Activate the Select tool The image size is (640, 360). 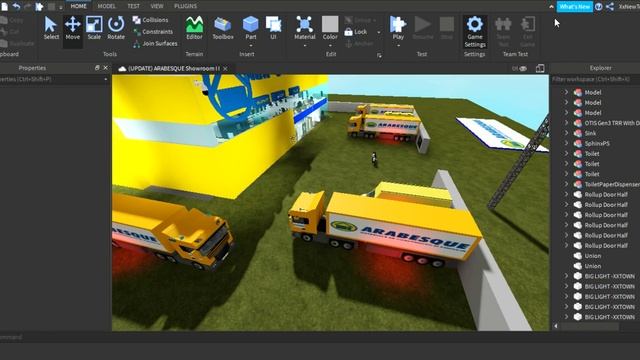[51, 28]
